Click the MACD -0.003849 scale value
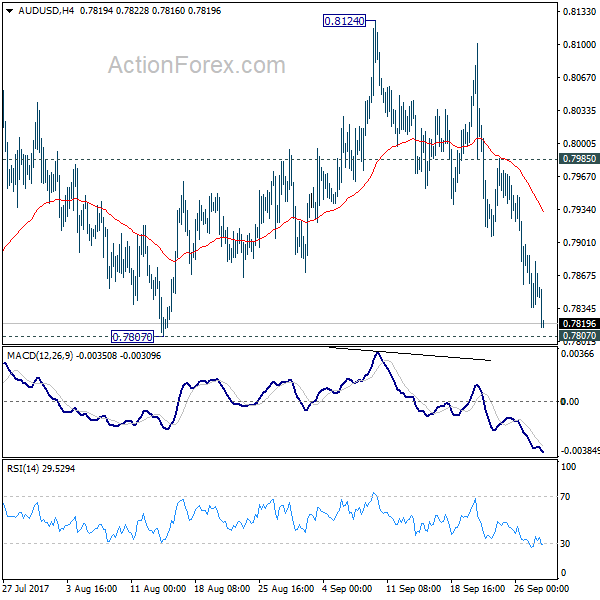 (580, 451)
